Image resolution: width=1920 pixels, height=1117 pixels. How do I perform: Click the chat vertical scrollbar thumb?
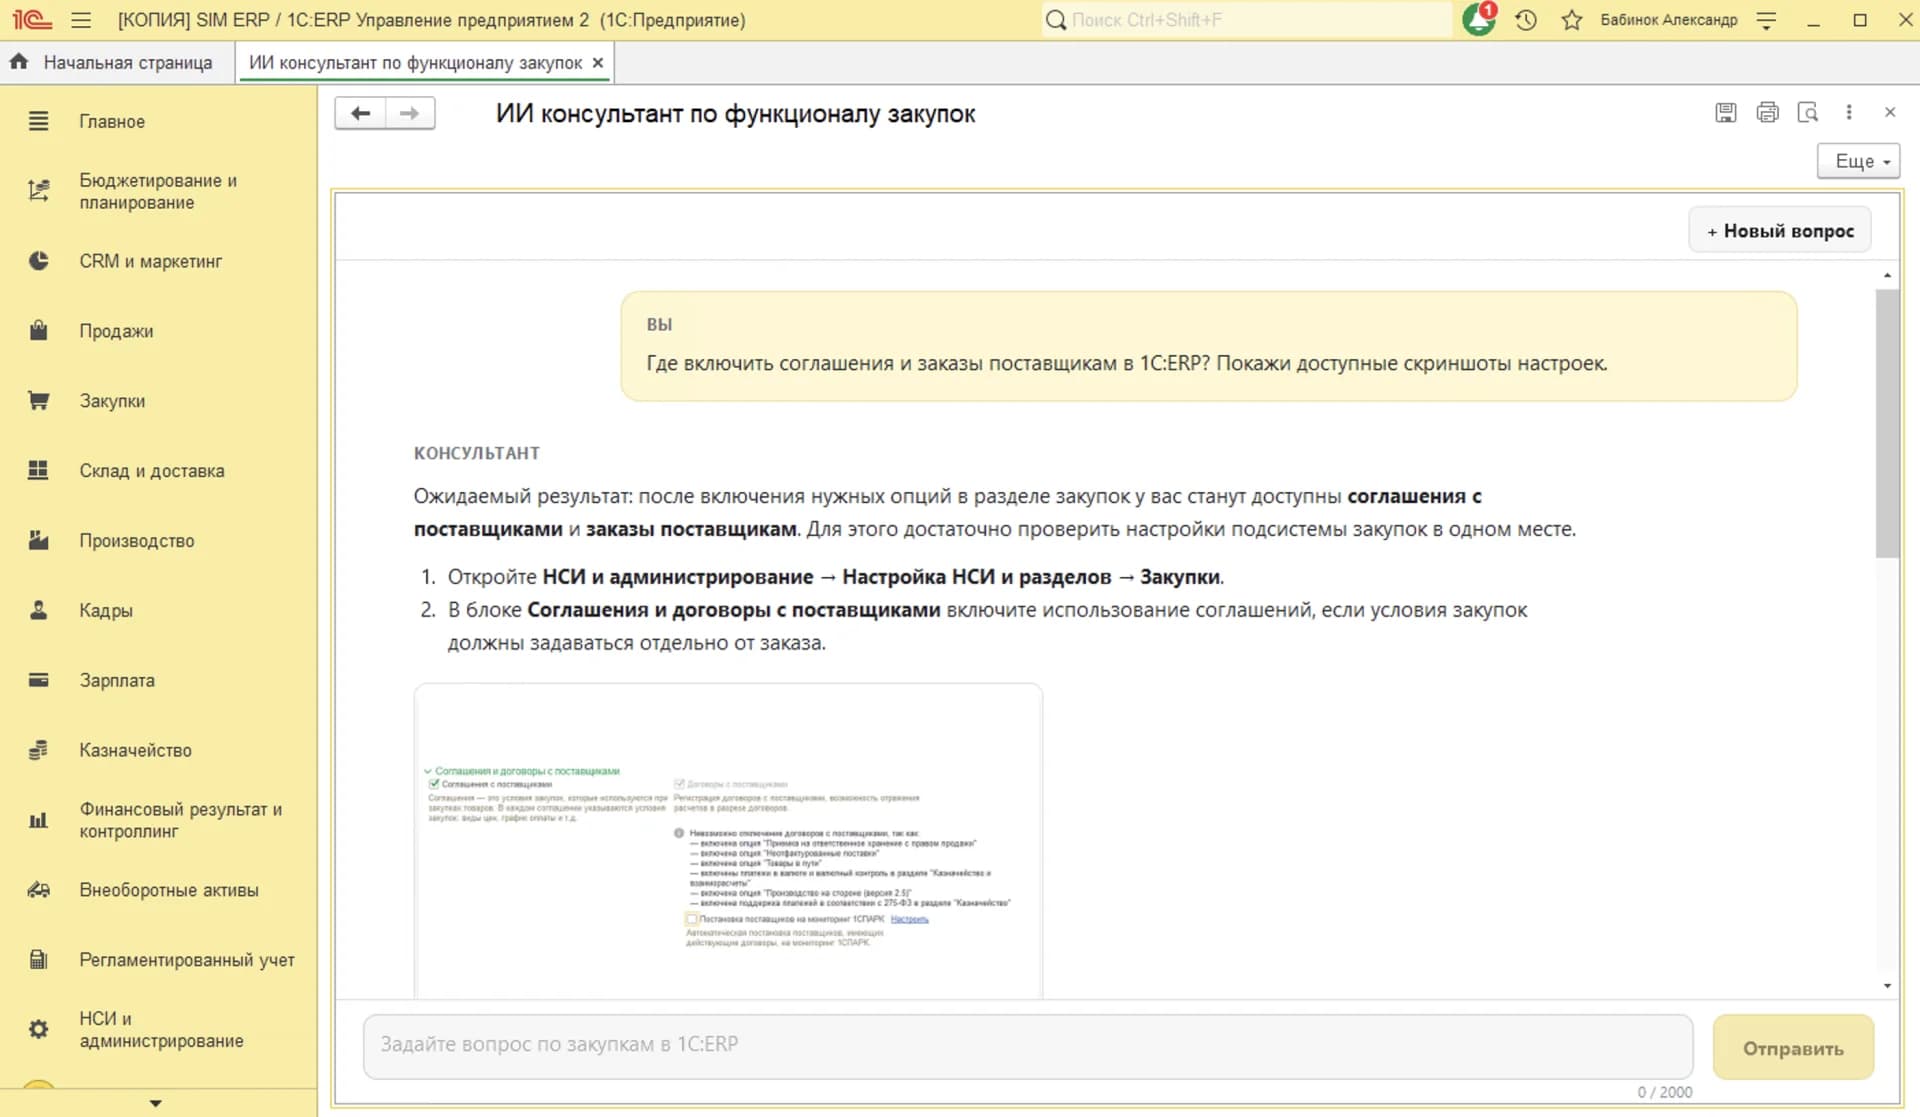tap(1887, 423)
